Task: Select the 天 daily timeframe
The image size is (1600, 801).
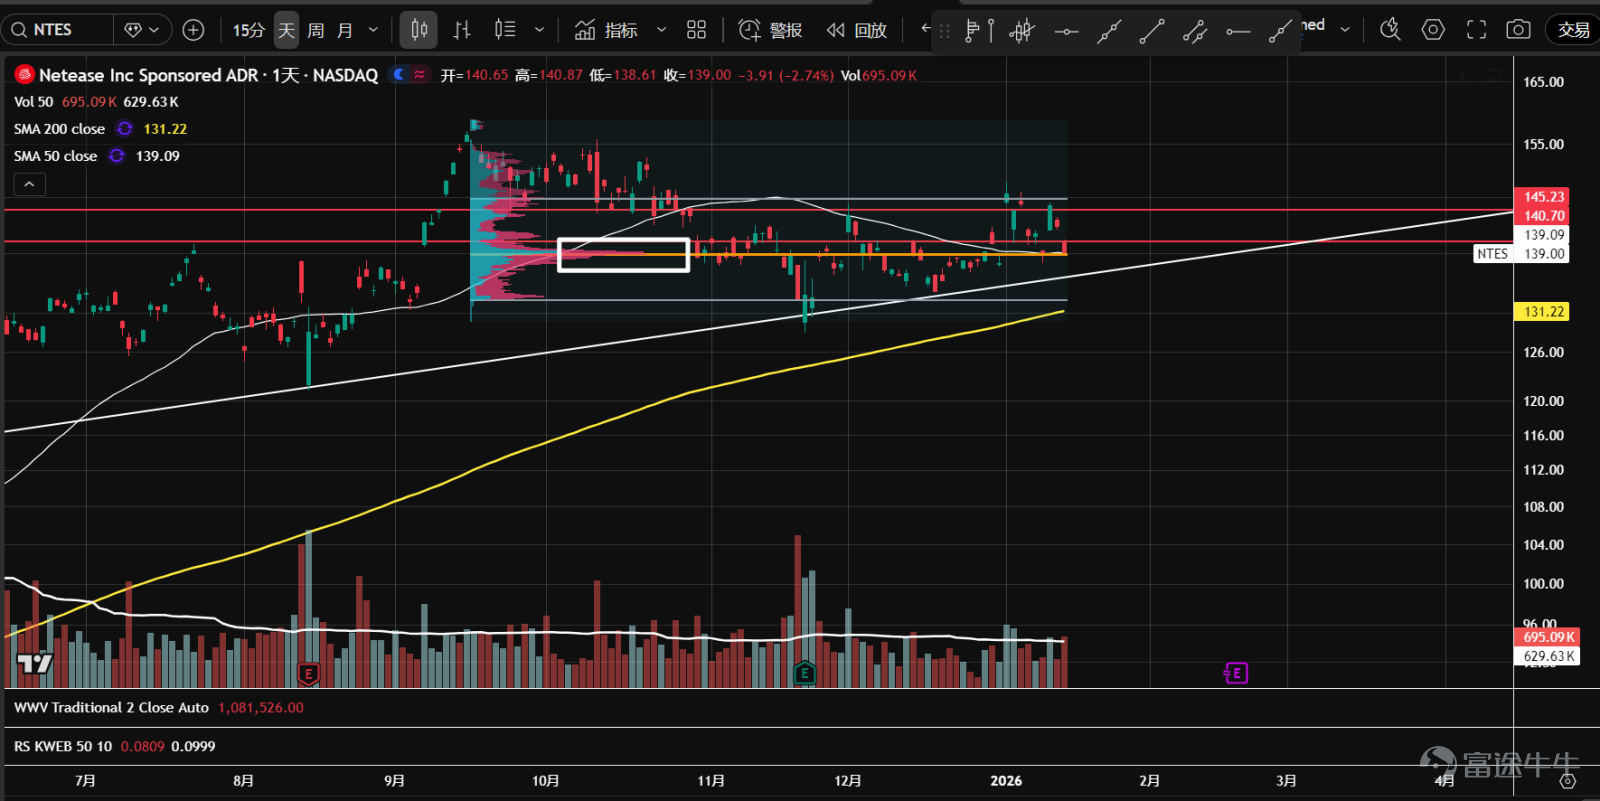Action: coord(286,30)
